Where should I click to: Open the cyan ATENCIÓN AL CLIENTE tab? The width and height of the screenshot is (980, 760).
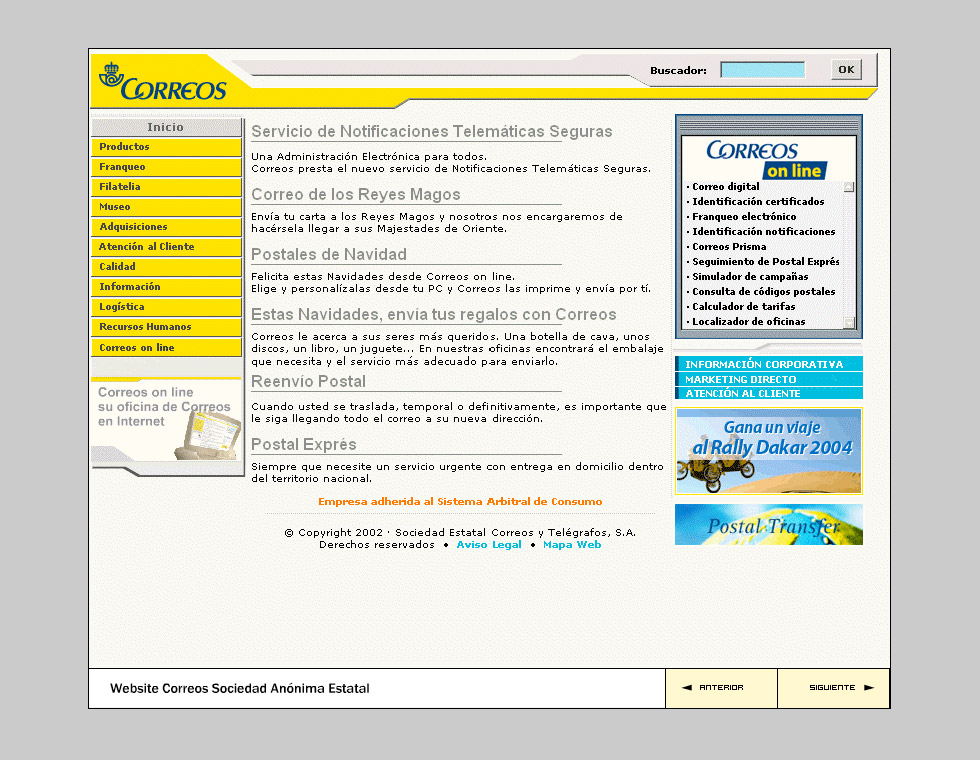769,393
